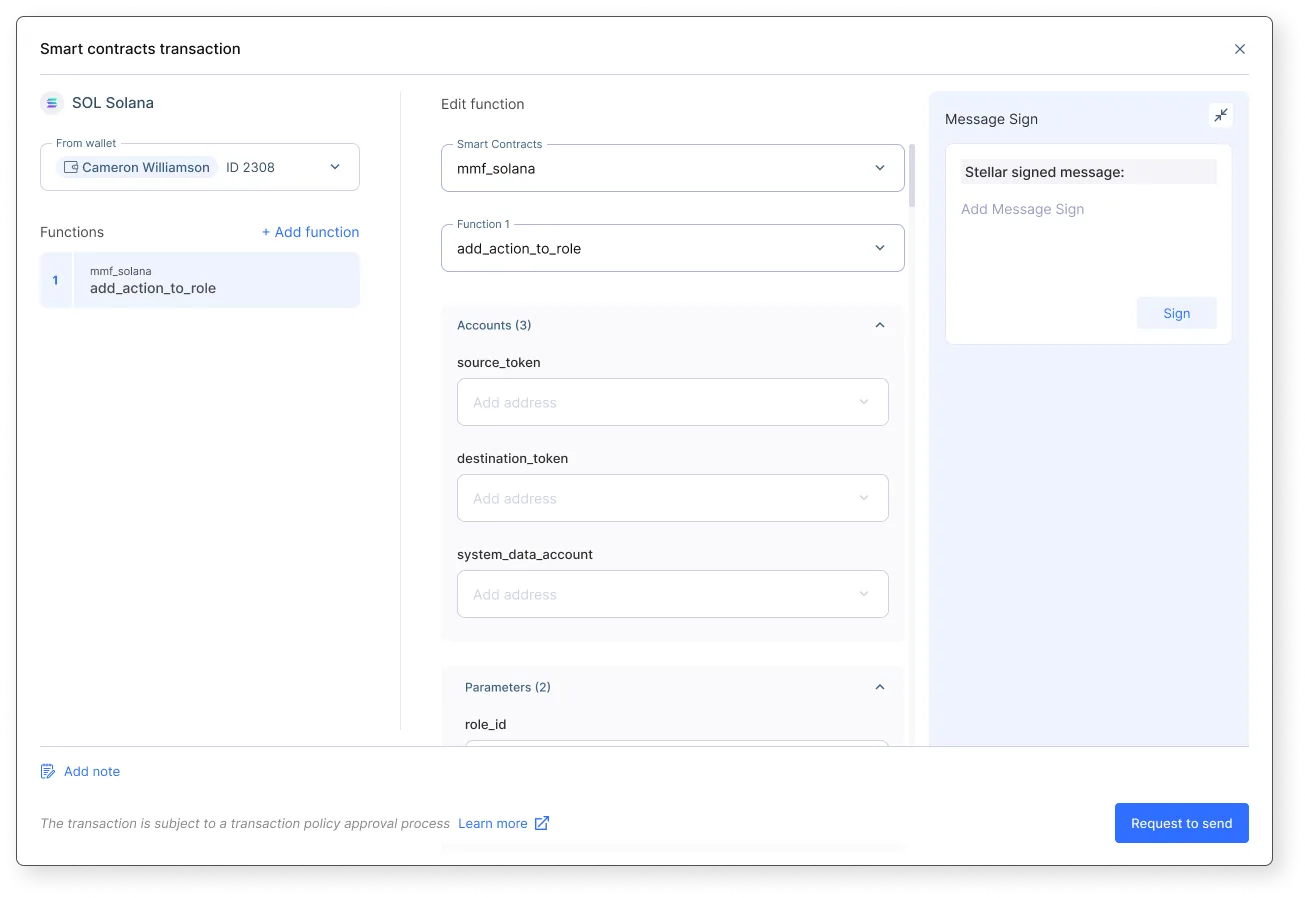This screenshot has height=898, width=1305.
Task: Click the Request to send button
Action: pos(1182,823)
